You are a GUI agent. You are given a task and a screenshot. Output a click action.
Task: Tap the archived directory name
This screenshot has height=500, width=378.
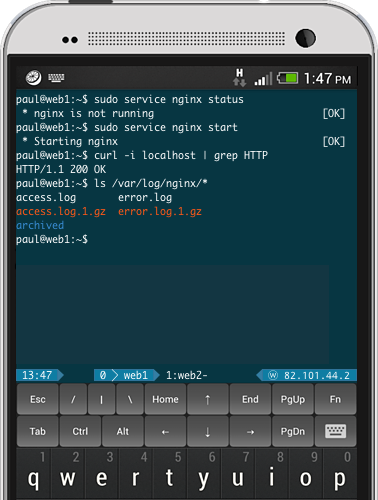(40, 225)
